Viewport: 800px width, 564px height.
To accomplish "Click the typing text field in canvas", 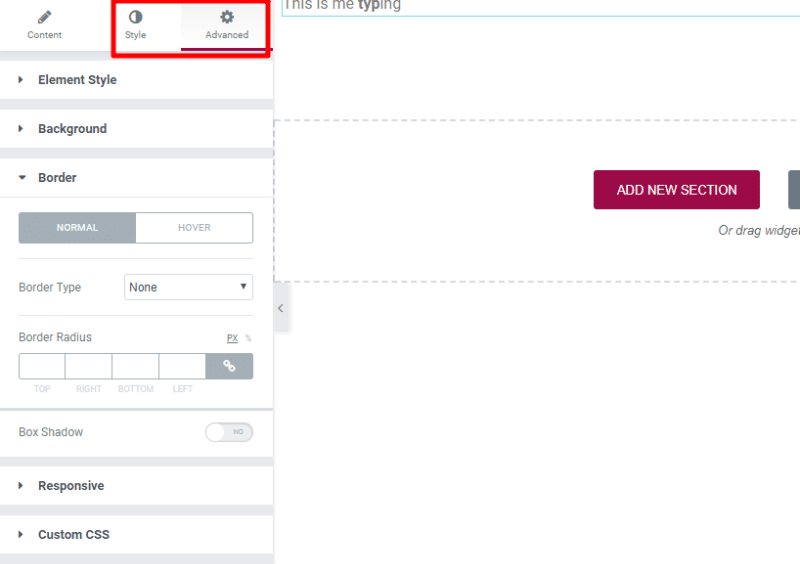I will click(541, 7).
